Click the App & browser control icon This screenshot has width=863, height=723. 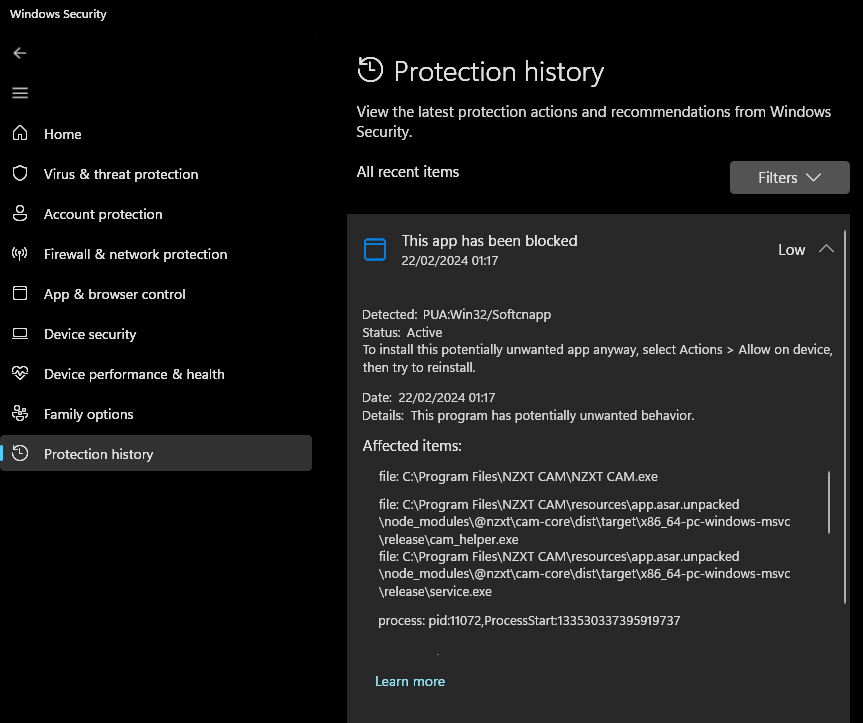tap(20, 294)
